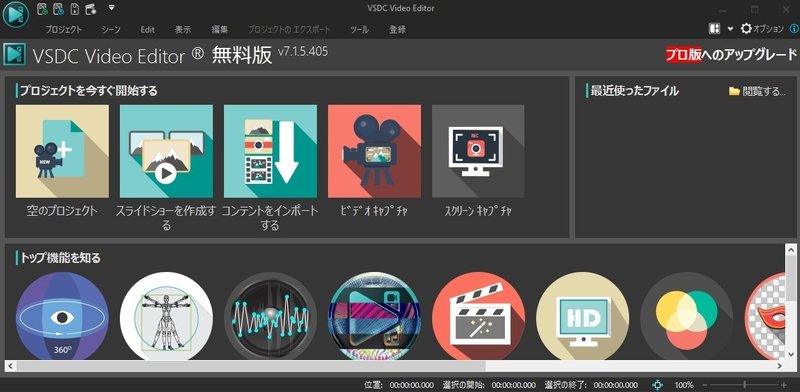Click the clapperboard icon in quick-access toolbar
The height and width of the screenshot is (392, 800).
pyautogui.click(x=91, y=9)
